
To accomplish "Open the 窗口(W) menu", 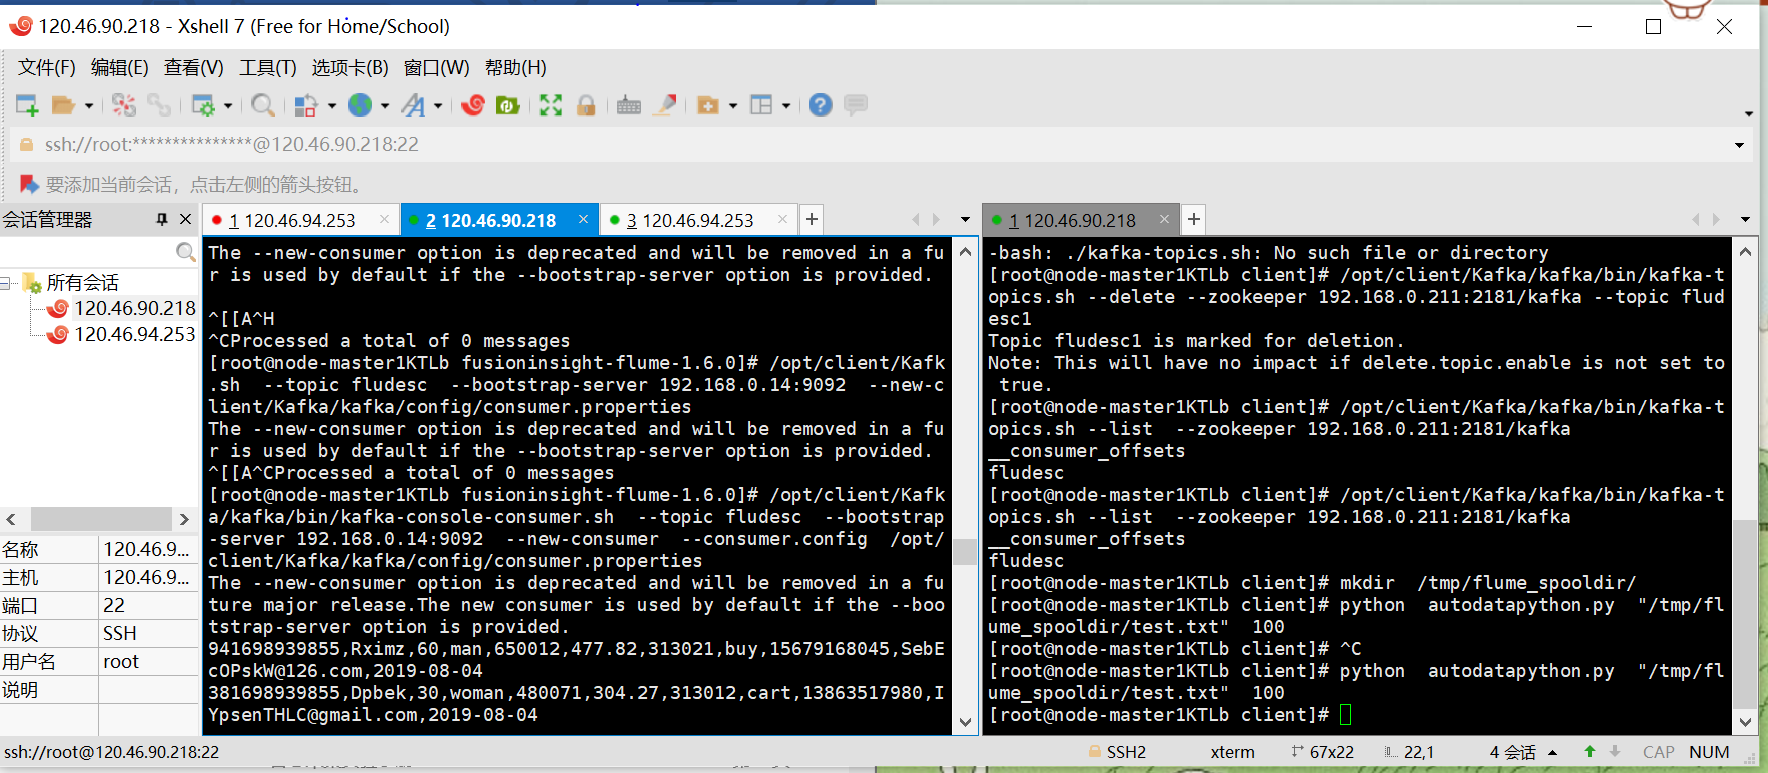I will (x=437, y=67).
